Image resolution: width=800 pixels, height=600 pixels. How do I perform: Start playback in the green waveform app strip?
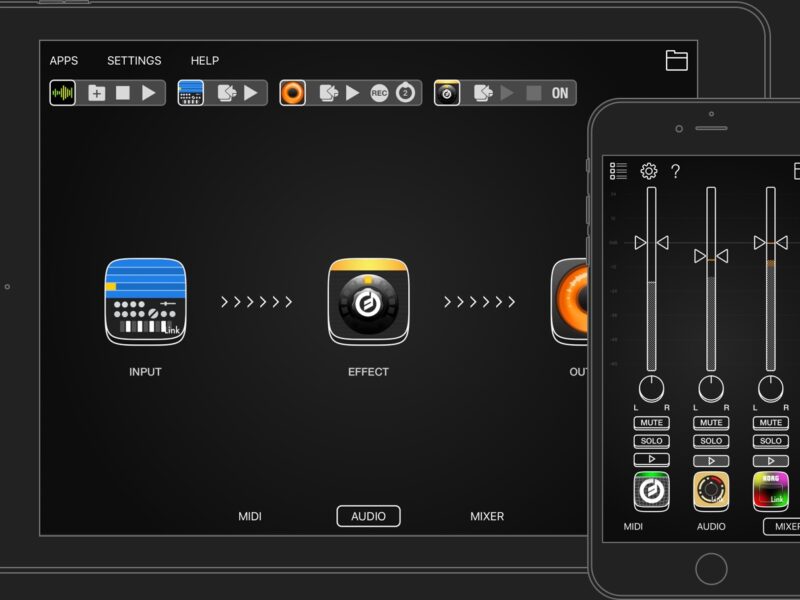click(x=148, y=93)
